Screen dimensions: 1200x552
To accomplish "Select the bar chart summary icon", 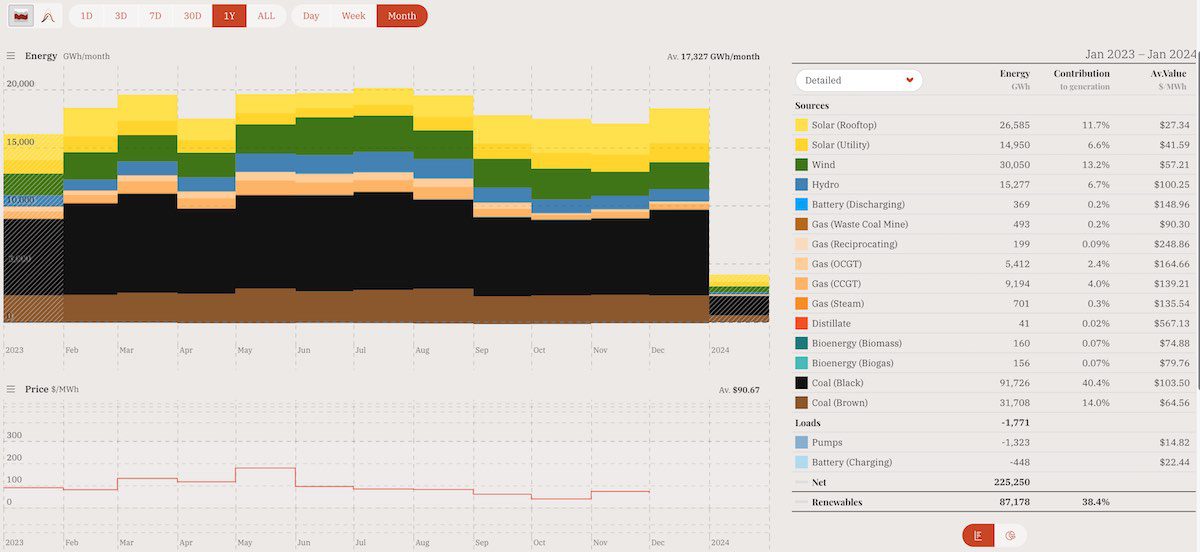I will pos(978,535).
